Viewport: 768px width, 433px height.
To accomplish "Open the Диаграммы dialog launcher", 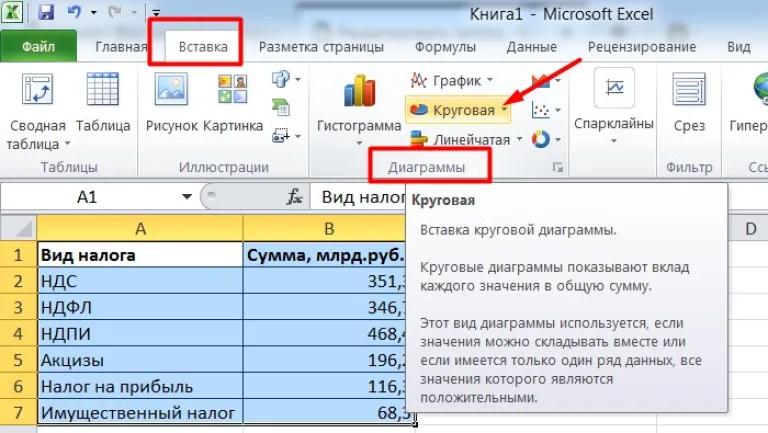I will (557, 168).
